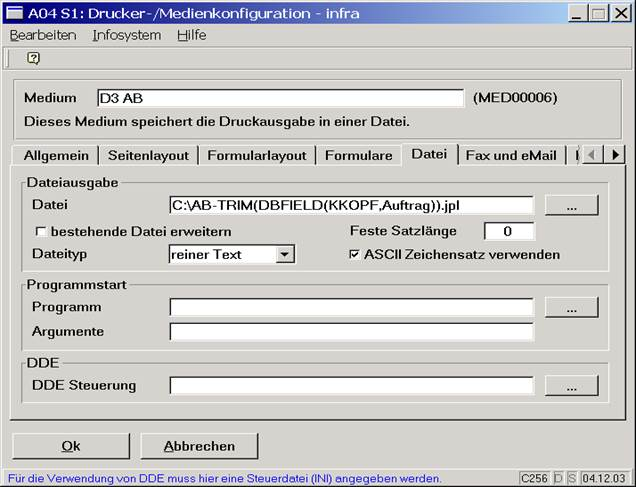The image size is (636, 487).
Task: Uncheck 'ASCII Zeichensatz verwenden' option
Action: click(355, 255)
